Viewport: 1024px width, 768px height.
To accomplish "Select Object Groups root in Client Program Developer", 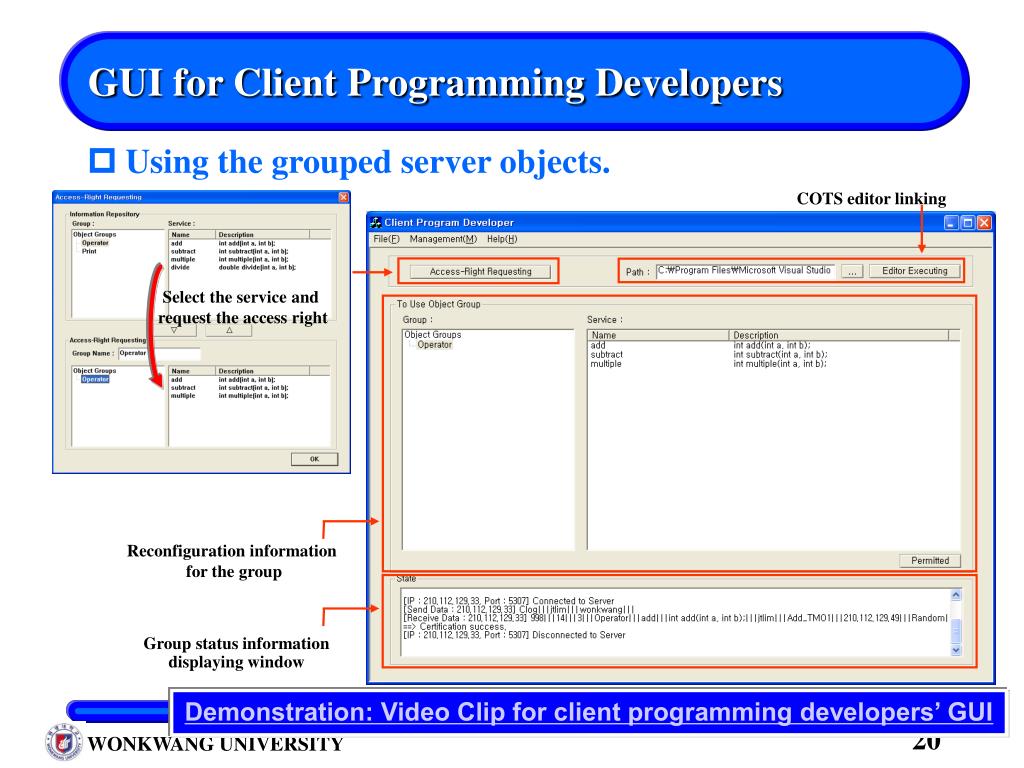I will tap(432, 334).
